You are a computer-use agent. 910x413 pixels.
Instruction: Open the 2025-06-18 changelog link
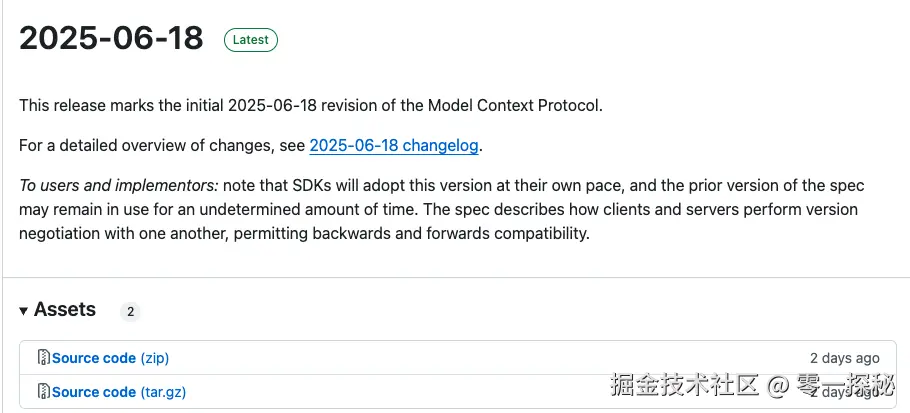tap(394, 146)
